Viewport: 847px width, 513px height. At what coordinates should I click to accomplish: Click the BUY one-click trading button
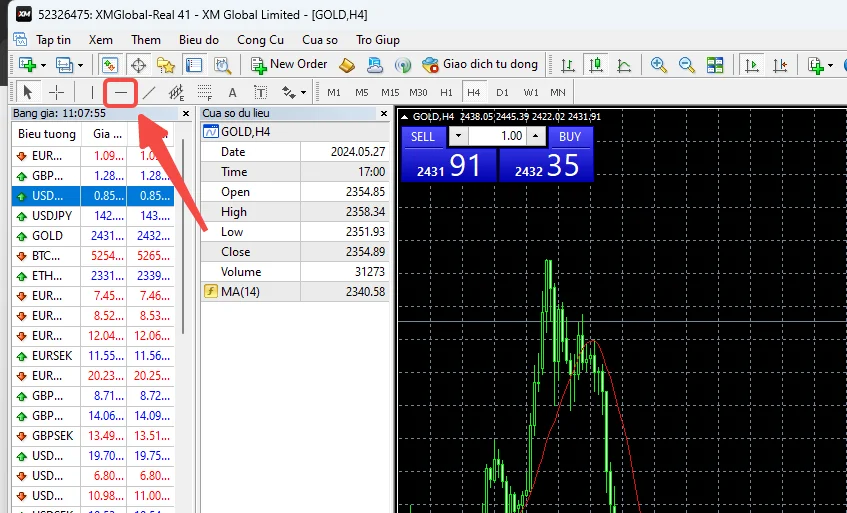click(570, 137)
